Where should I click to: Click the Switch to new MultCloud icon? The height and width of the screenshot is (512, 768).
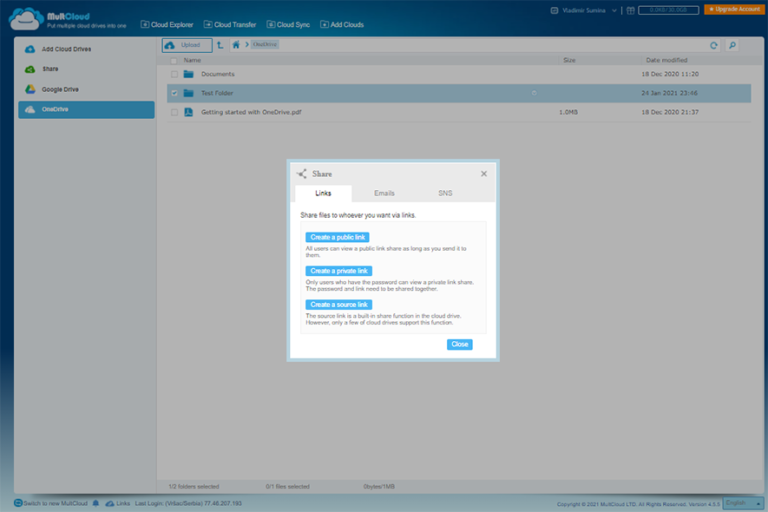tap(18, 503)
